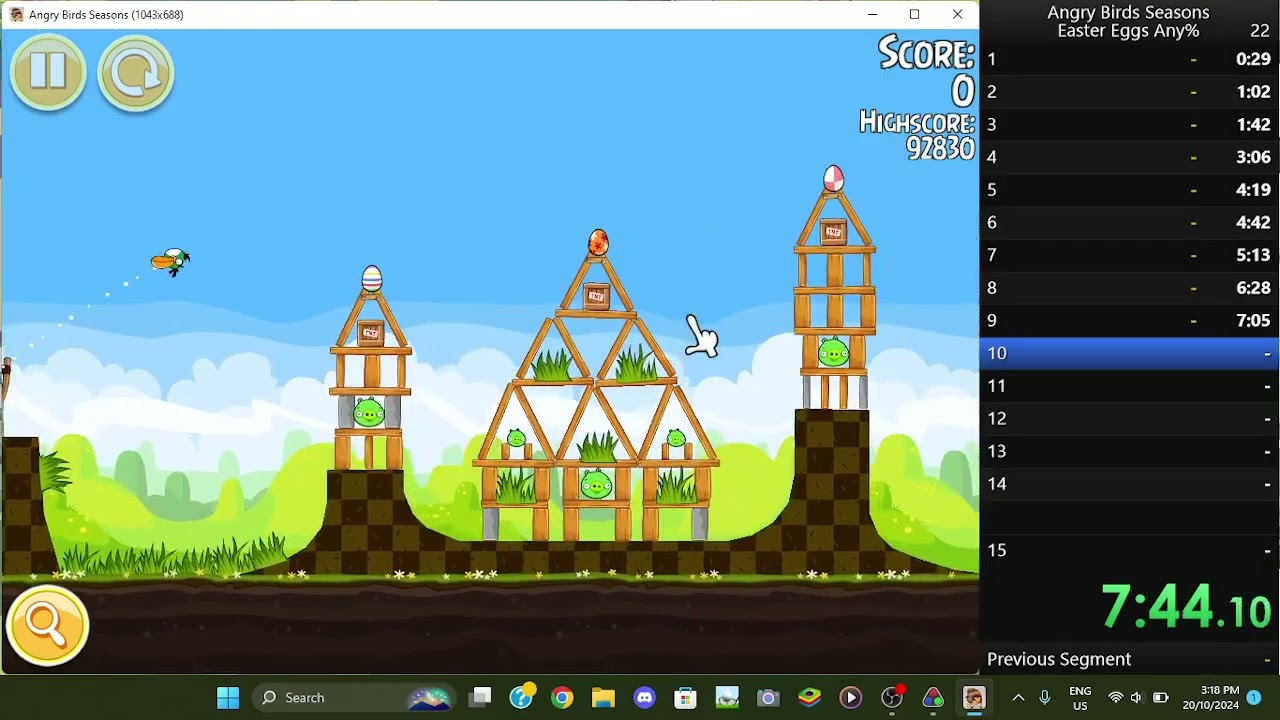Click split row 8 with time 6:28

(x=1130, y=288)
